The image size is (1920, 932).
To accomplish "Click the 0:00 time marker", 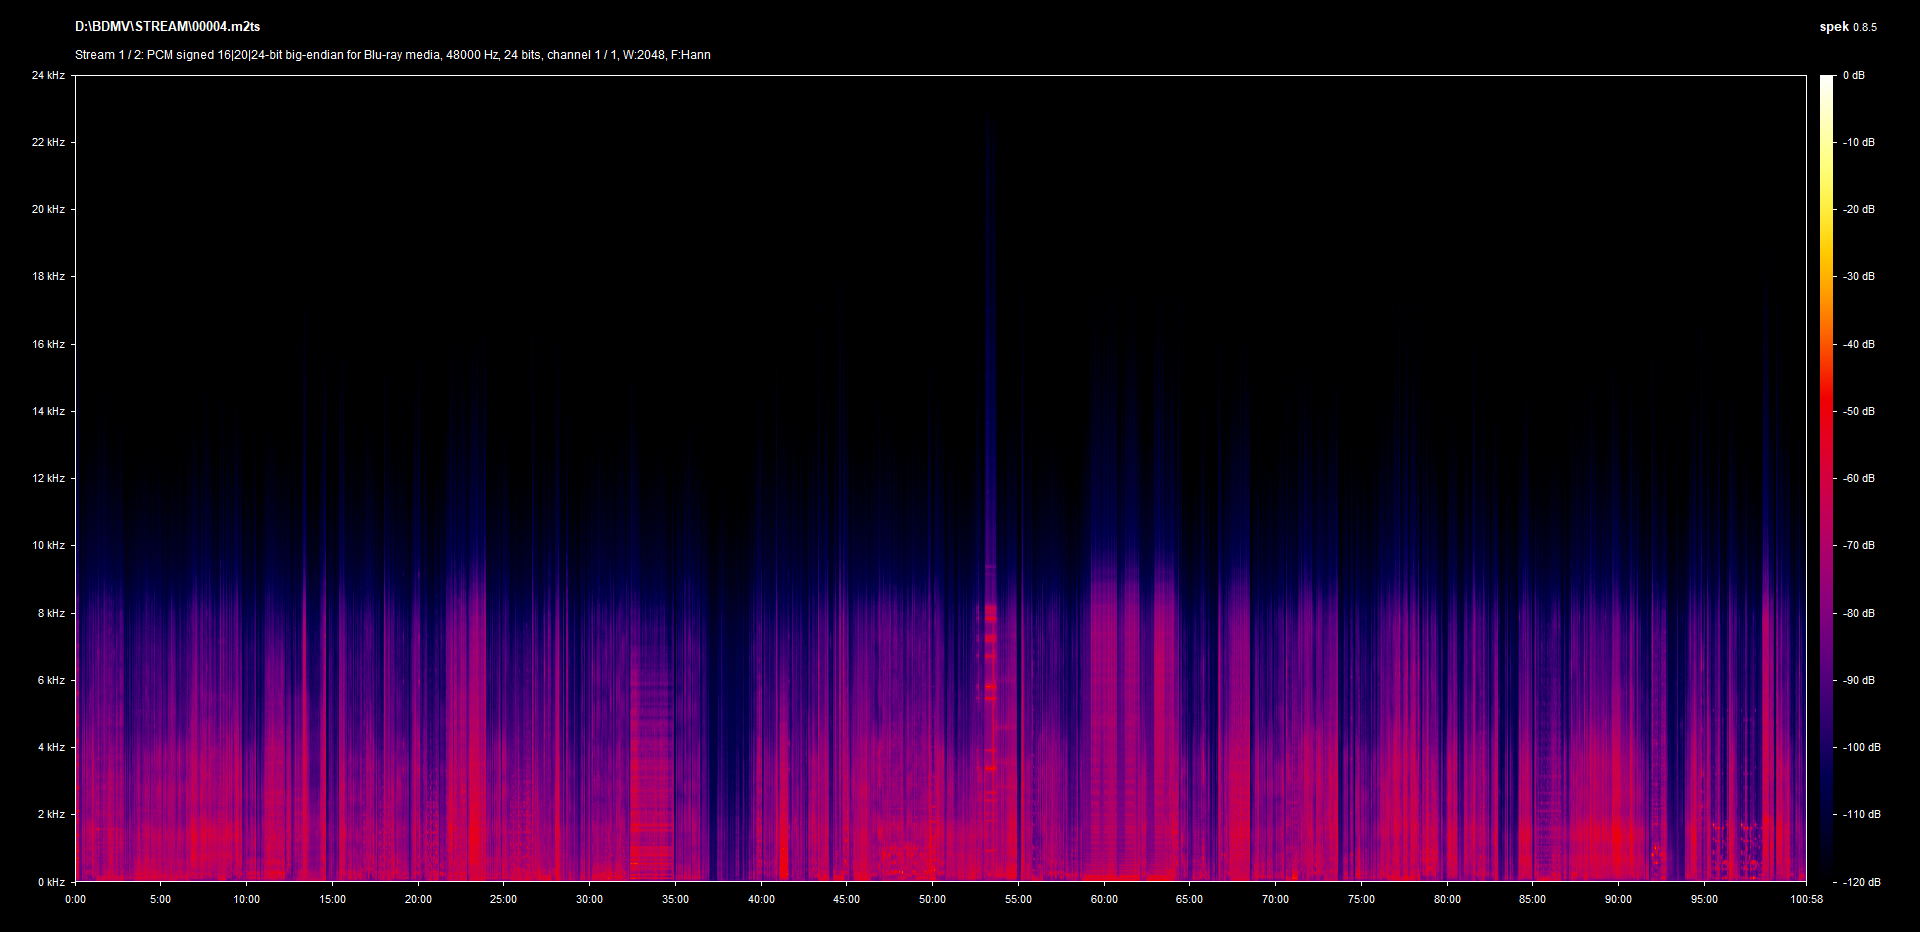I will pos(75,899).
